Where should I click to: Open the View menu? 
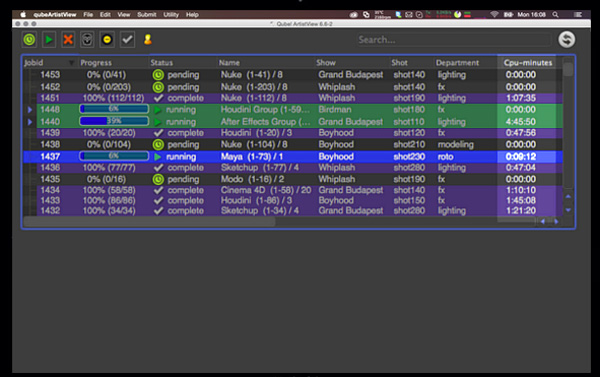point(124,15)
